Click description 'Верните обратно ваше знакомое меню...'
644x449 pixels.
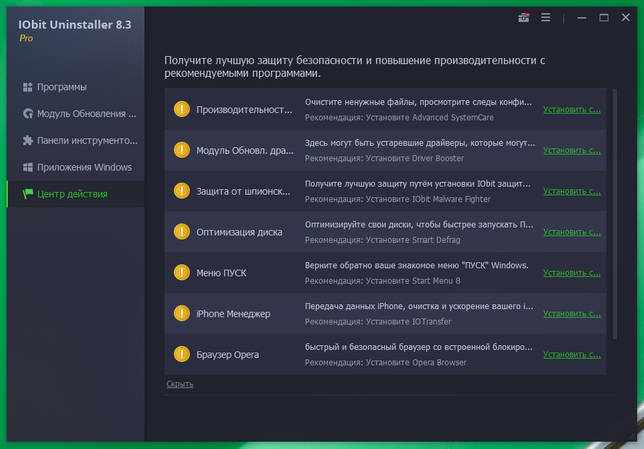tap(416, 265)
